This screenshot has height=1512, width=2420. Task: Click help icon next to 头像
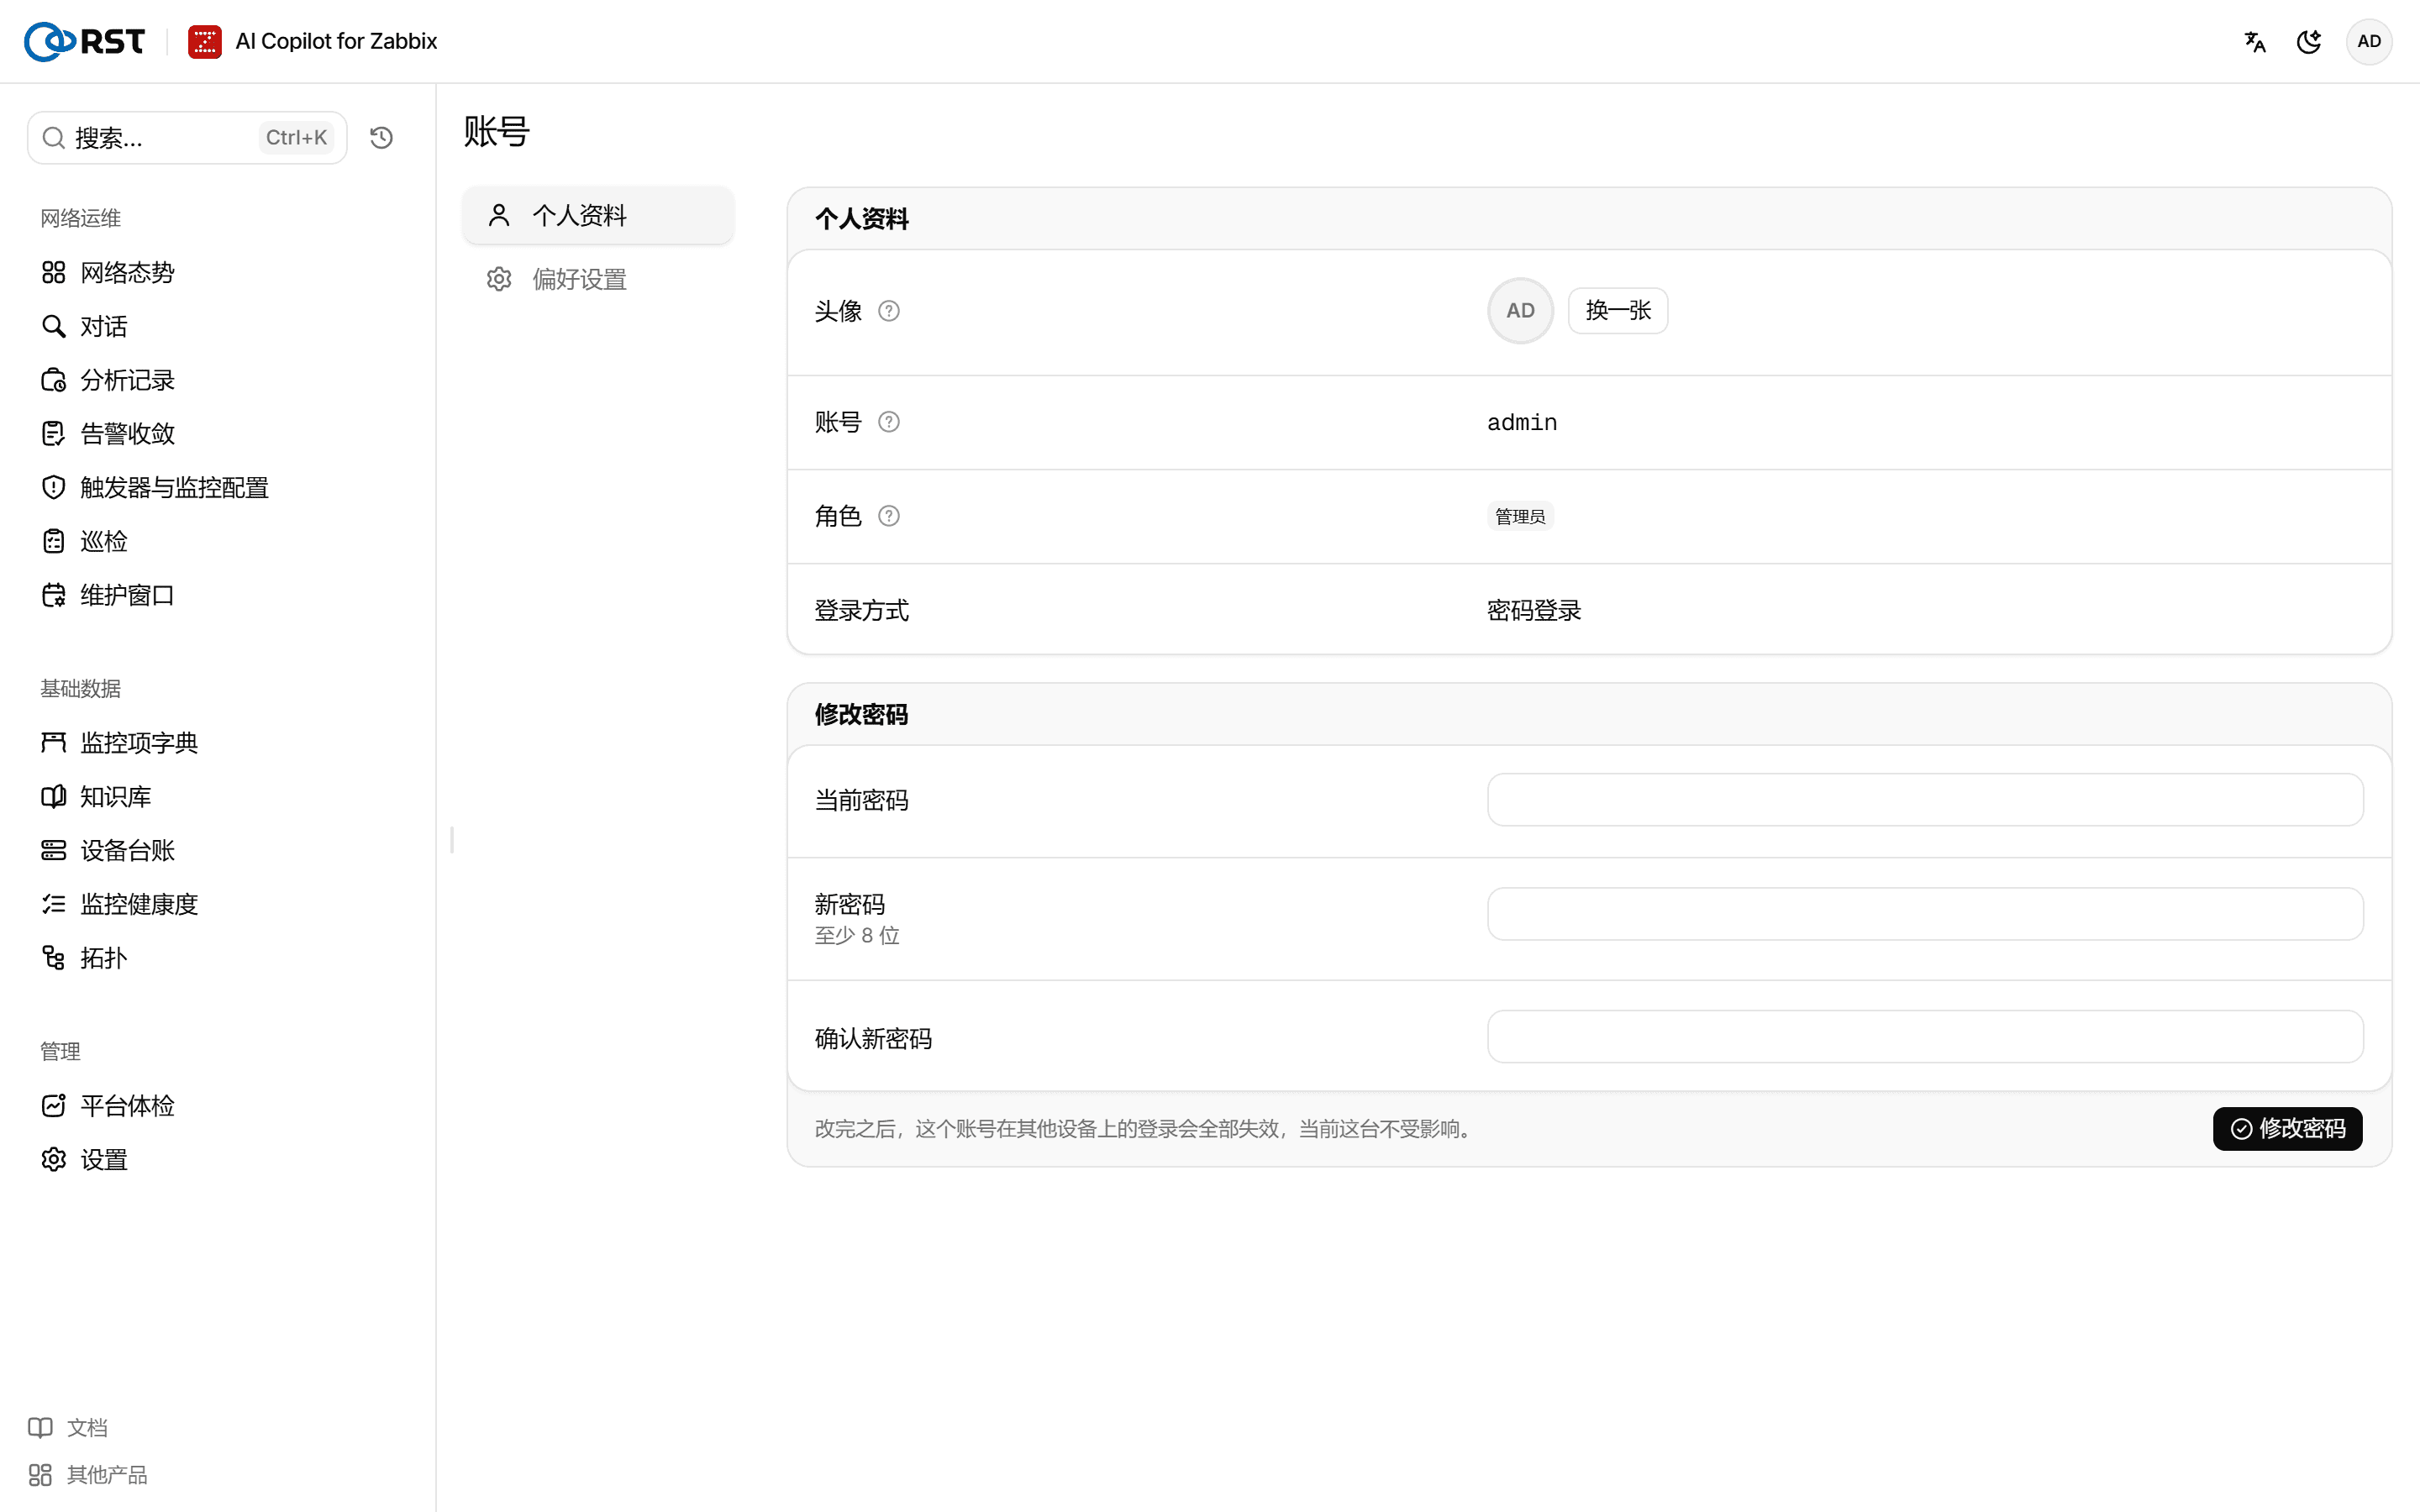click(889, 311)
